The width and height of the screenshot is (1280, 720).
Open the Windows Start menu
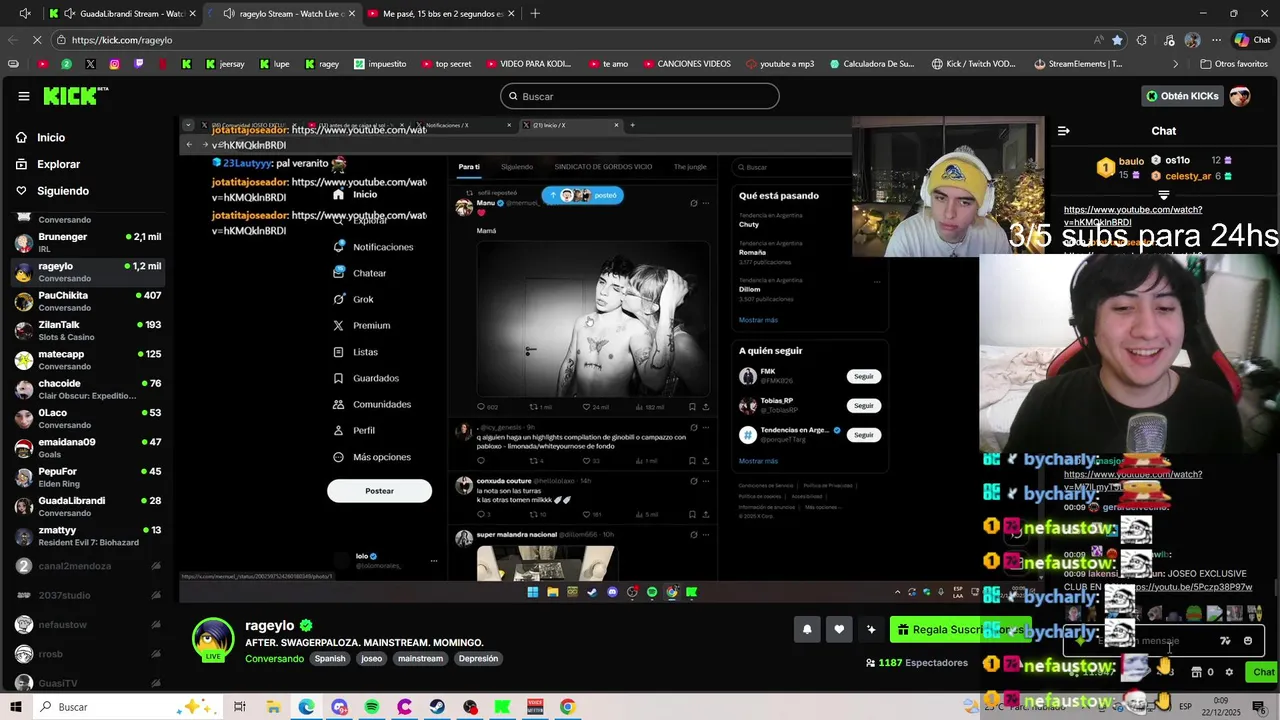(15, 707)
